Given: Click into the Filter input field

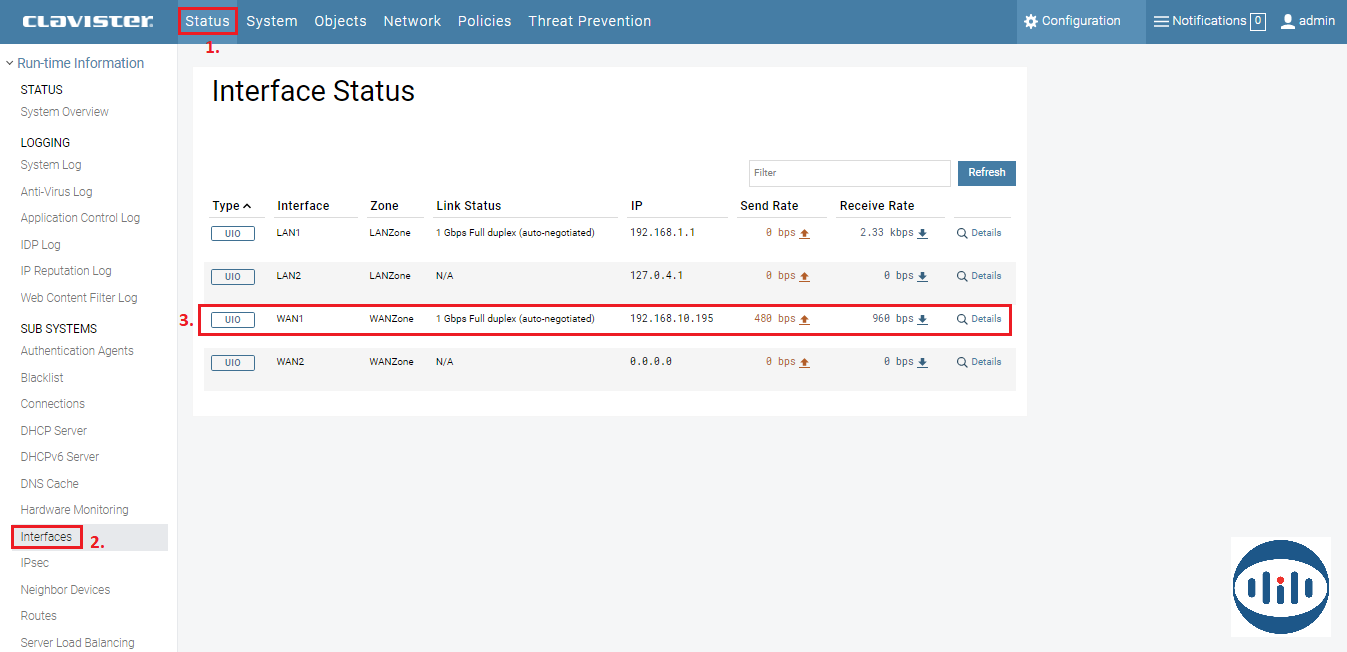Looking at the screenshot, I should 849,173.
